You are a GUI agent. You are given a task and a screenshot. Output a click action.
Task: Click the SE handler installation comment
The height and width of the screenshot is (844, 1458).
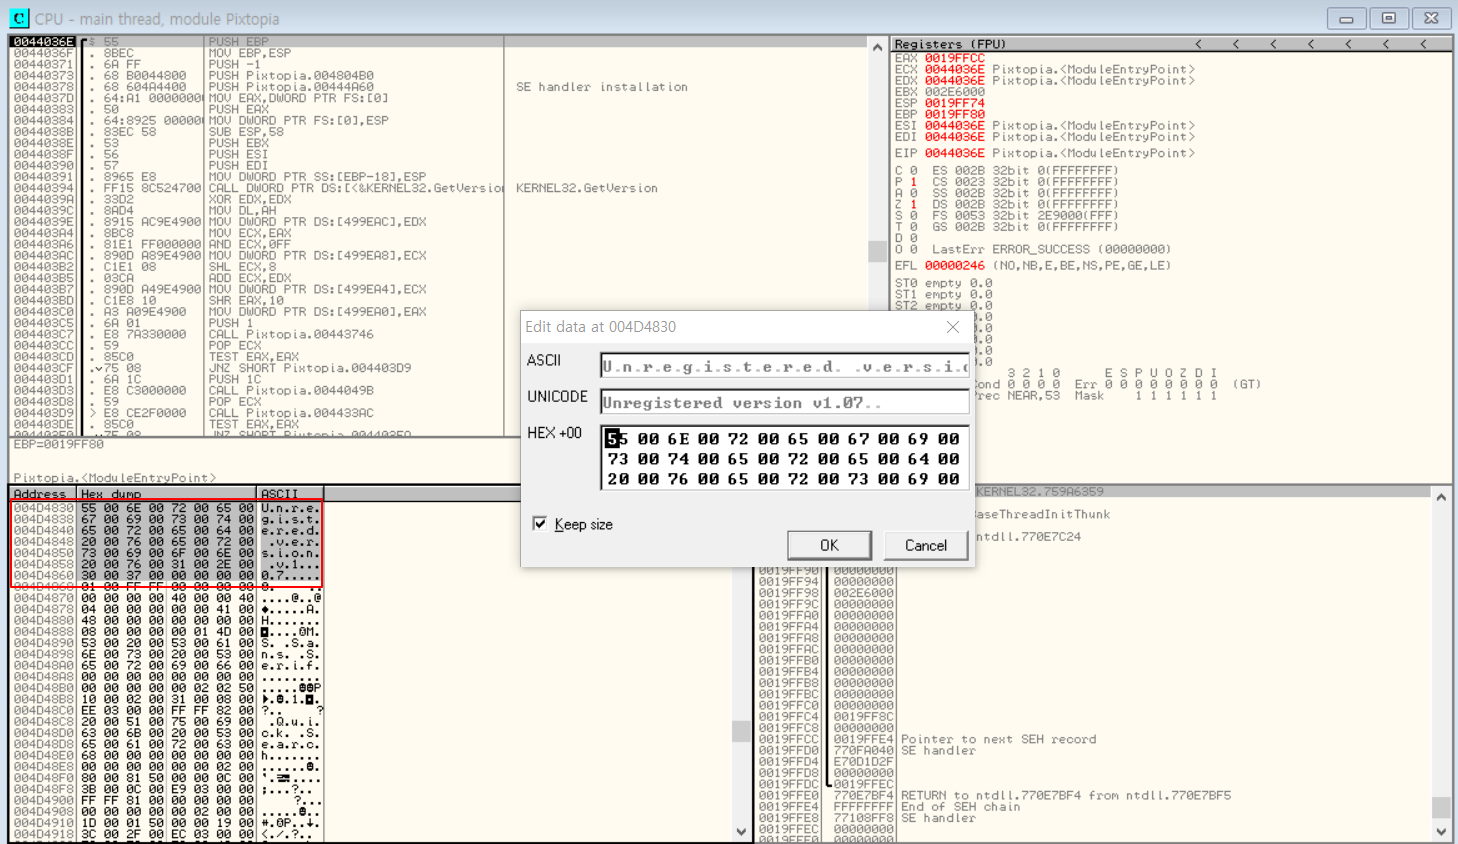[x=602, y=87]
